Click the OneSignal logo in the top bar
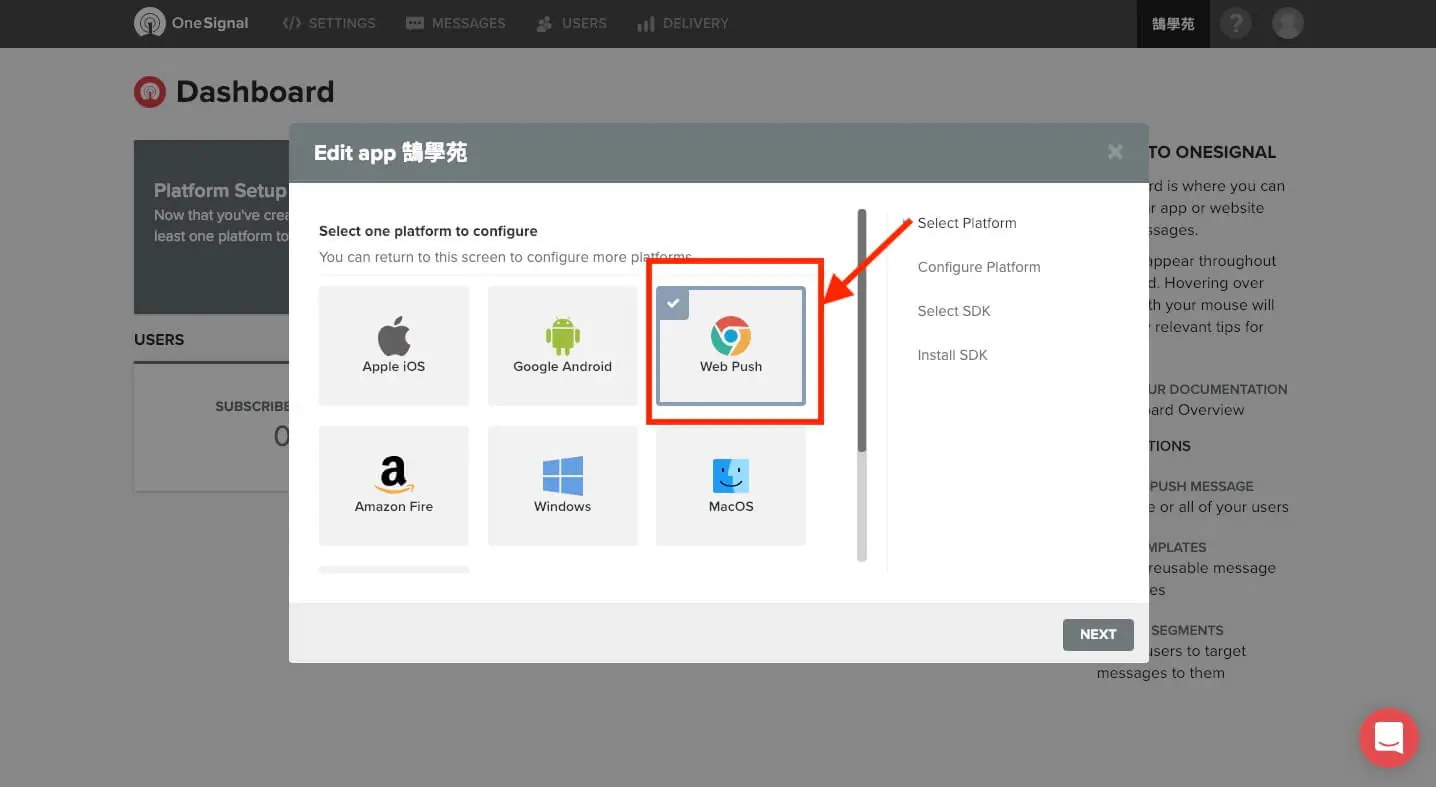This screenshot has width=1436, height=787. coord(191,23)
